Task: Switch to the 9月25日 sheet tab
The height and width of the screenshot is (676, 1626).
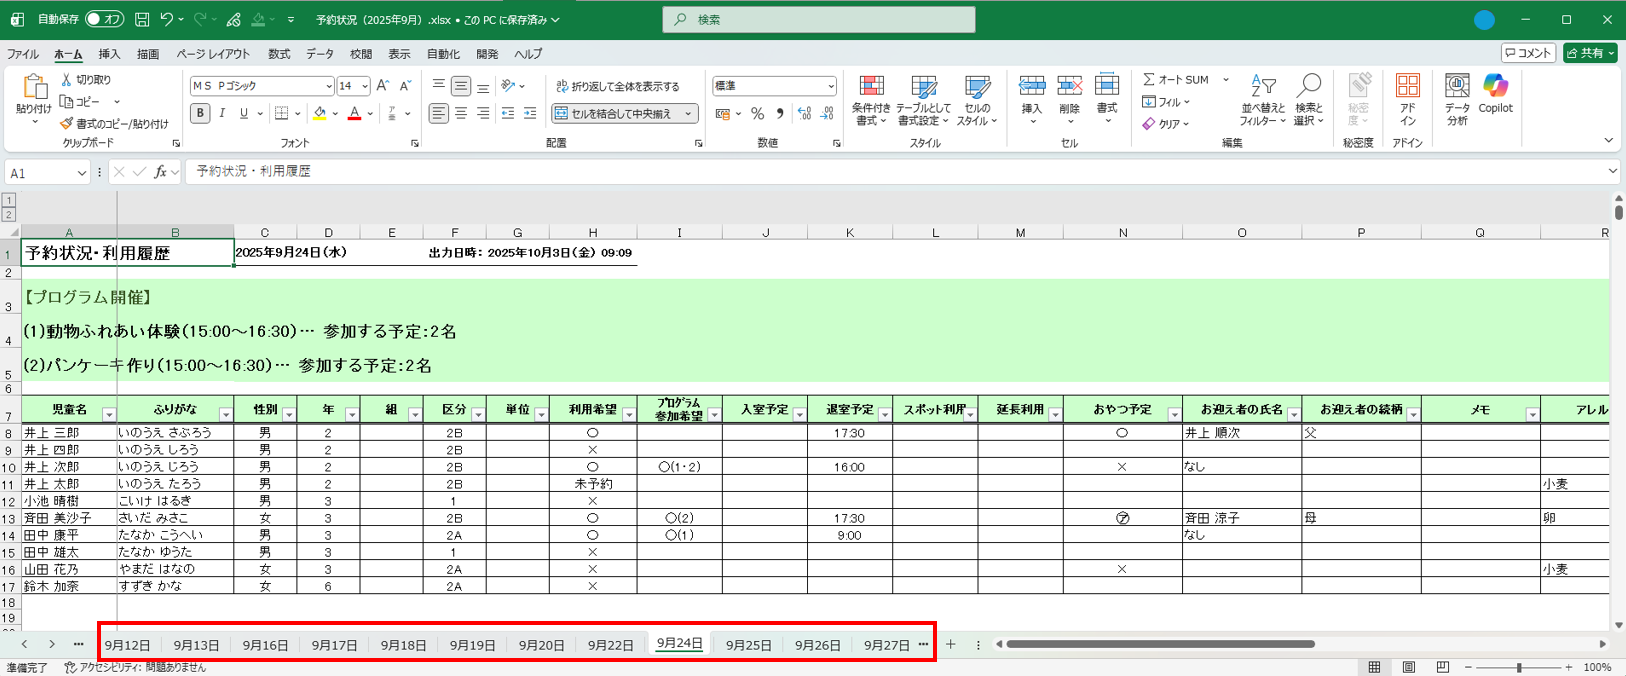Action: click(x=748, y=645)
